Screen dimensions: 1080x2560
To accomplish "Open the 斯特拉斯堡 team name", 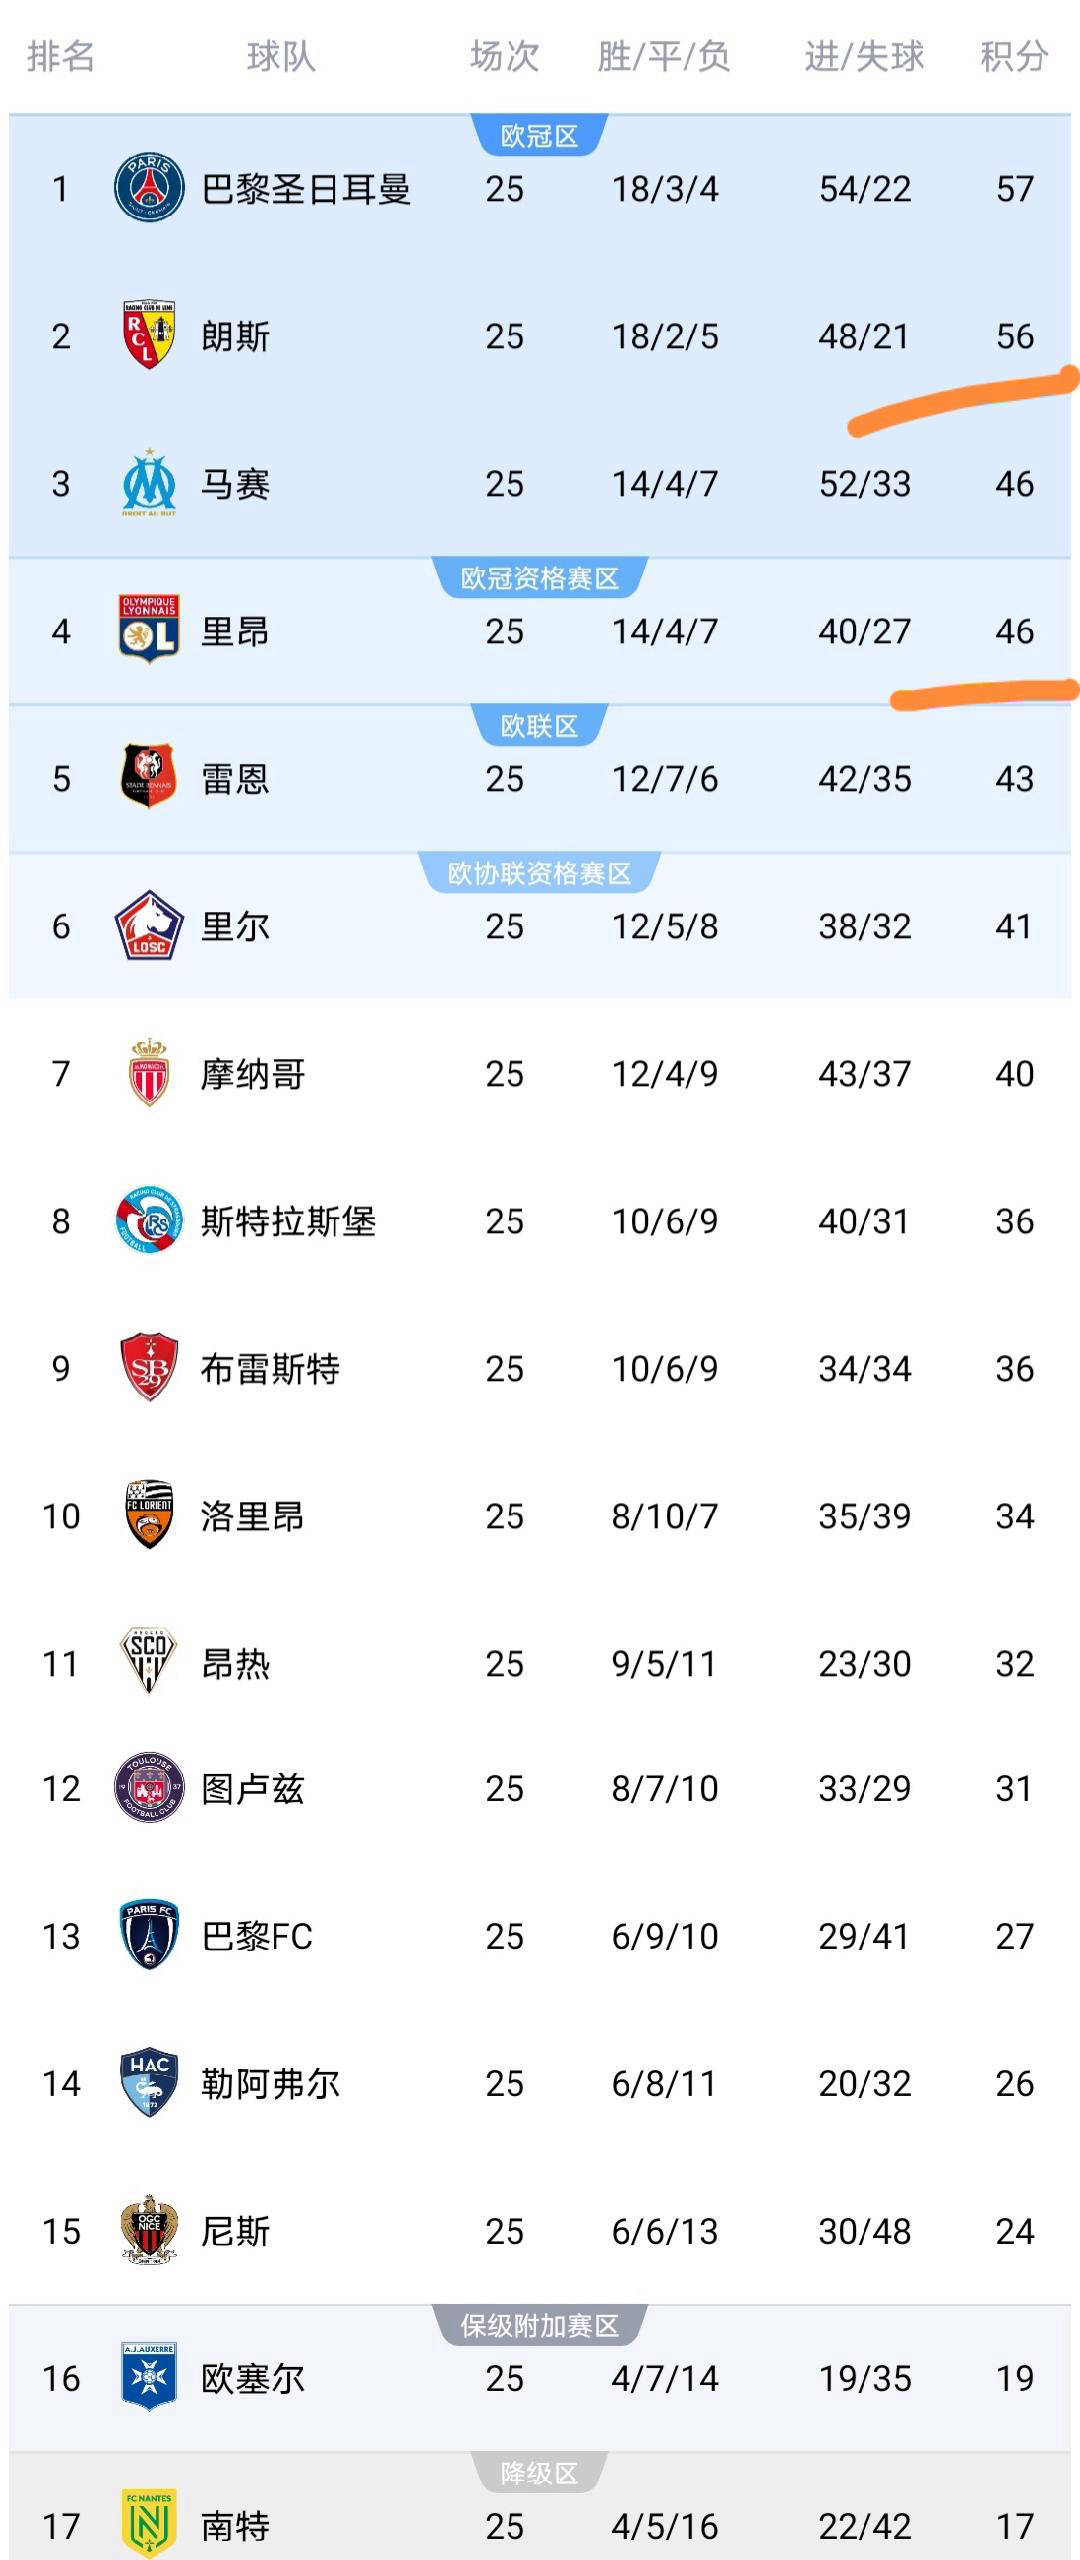I will (x=288, y=1221).
